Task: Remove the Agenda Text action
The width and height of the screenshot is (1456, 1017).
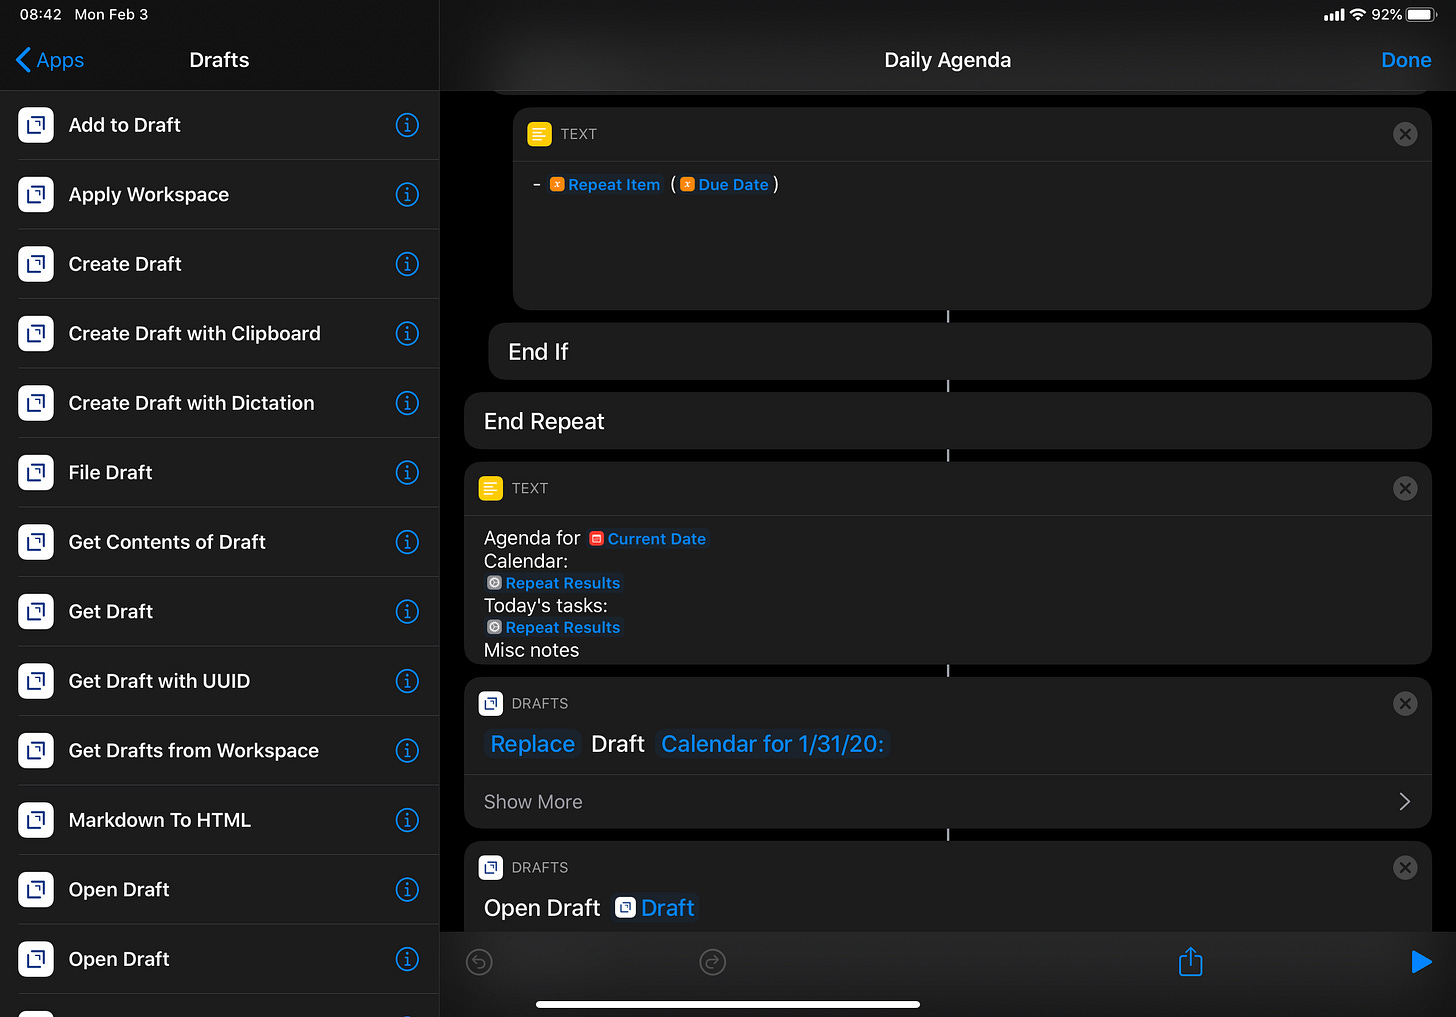Action: click(x=1405, y=488)
